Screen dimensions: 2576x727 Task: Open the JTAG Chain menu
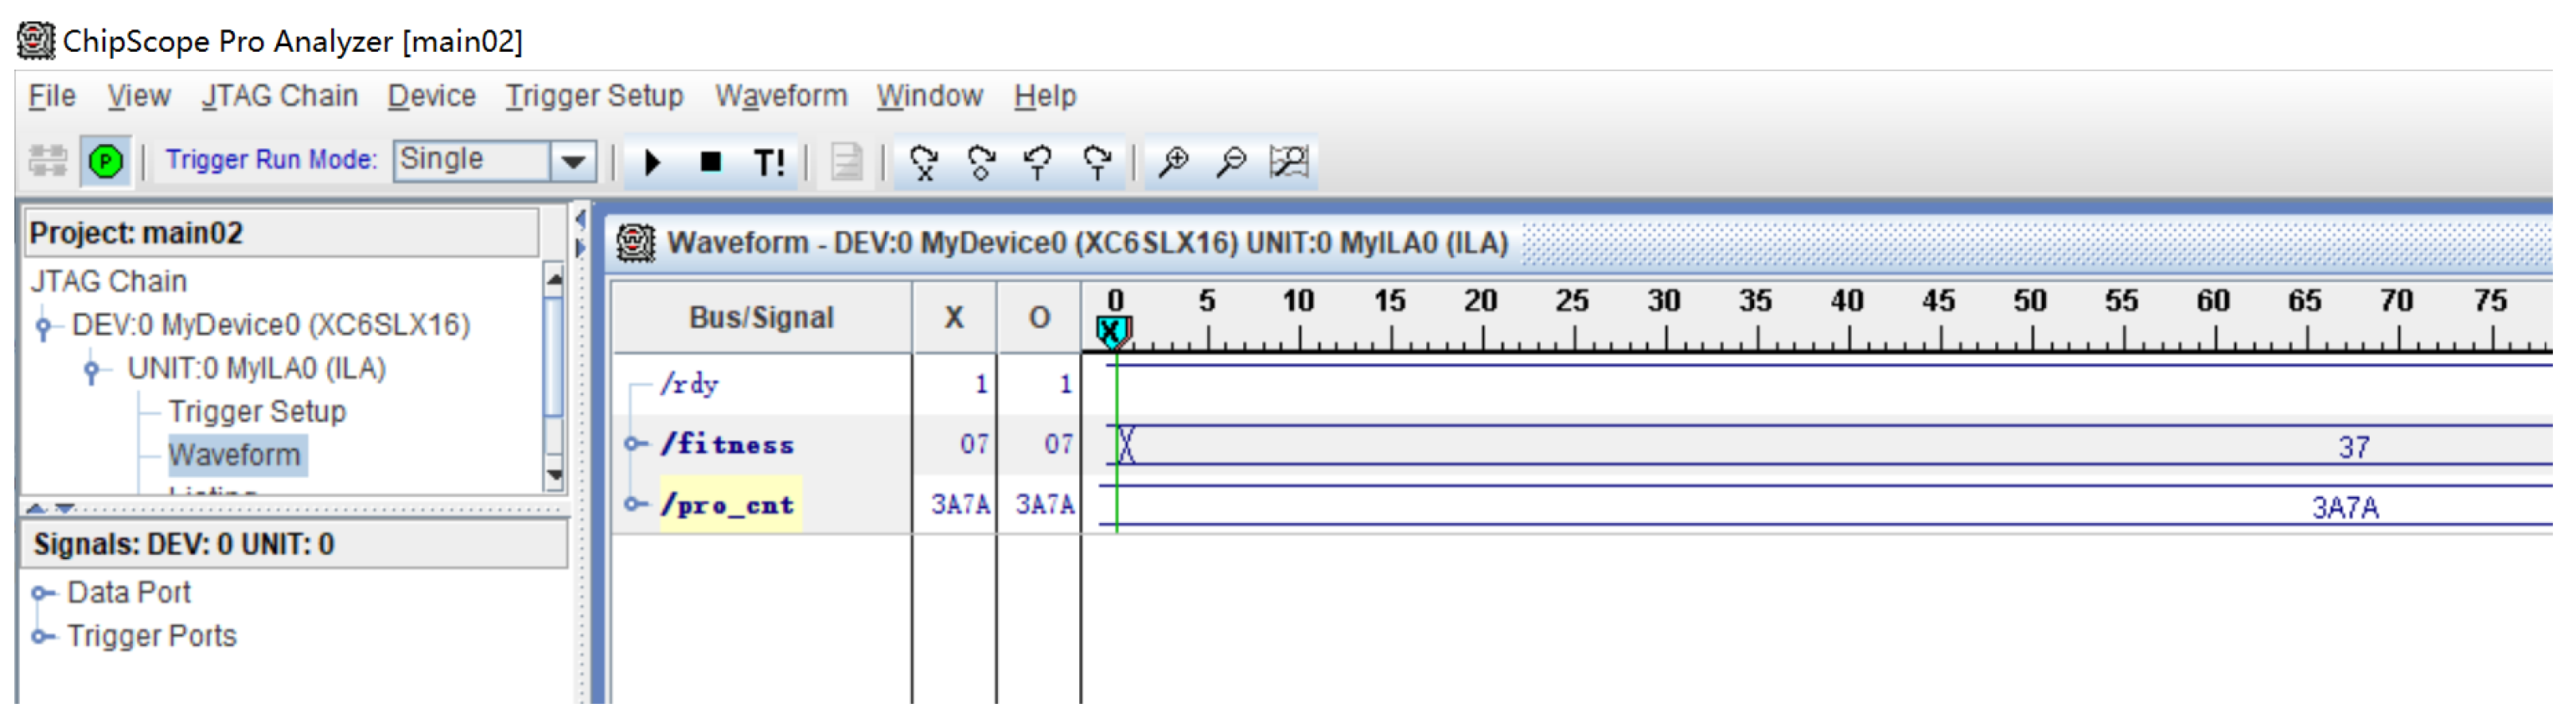[279, 96]
